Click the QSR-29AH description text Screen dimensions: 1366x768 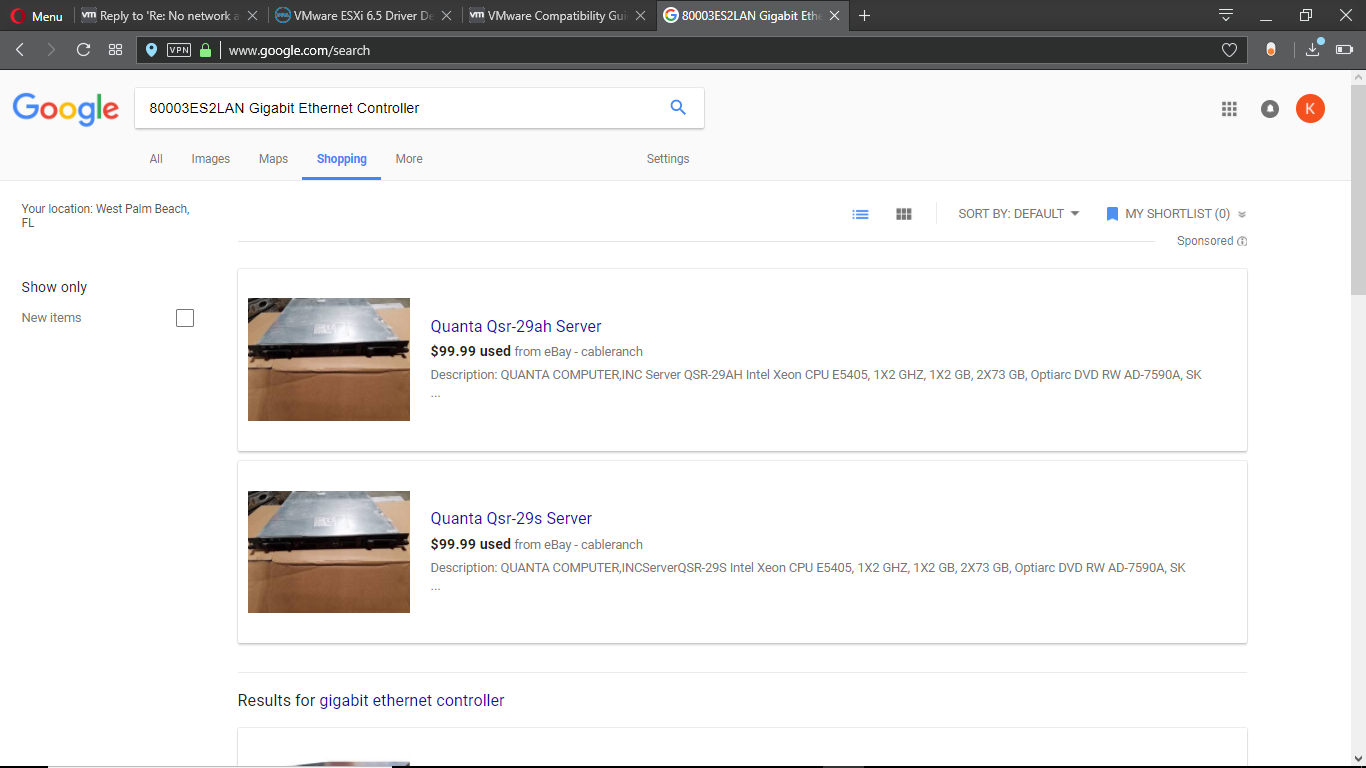pyautogui.click(x=816, y=384)
